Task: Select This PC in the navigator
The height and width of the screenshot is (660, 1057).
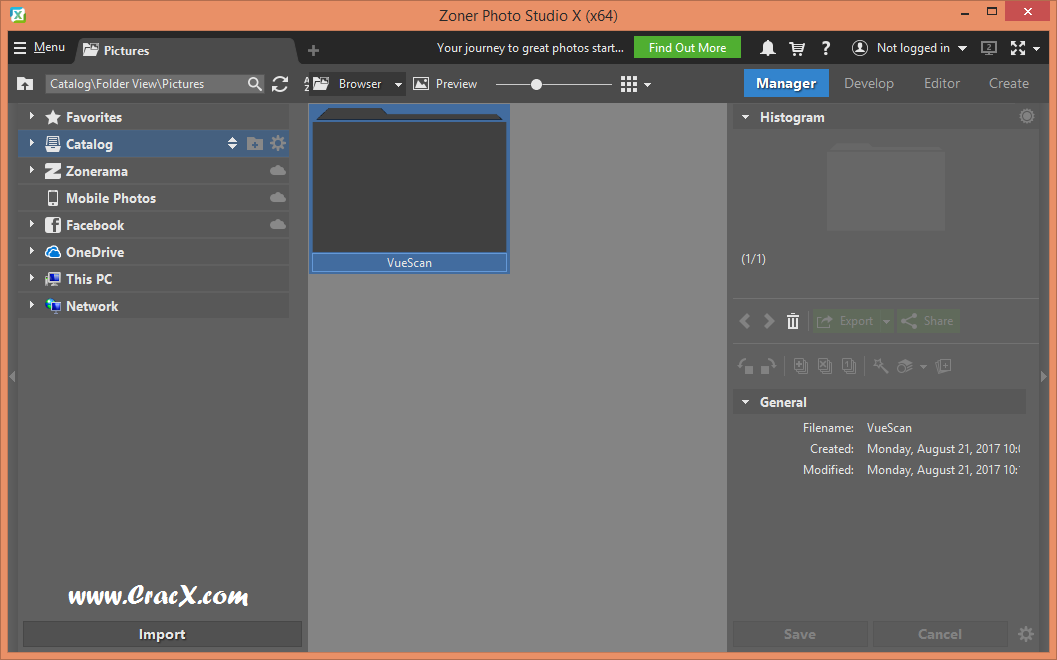Action: 89,279
